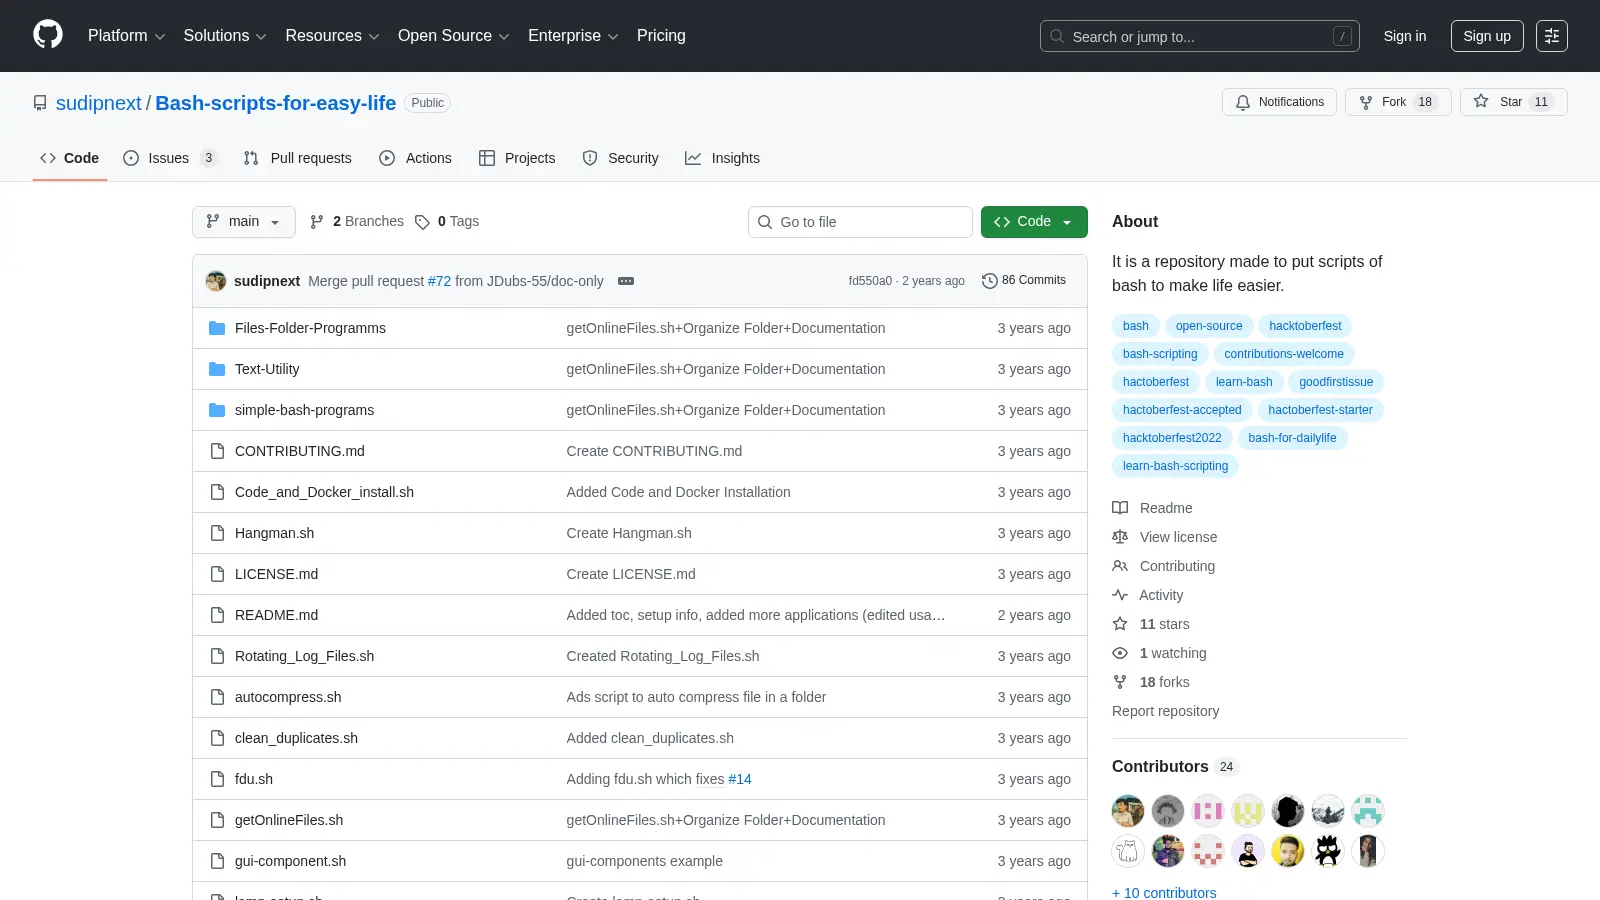Select the goodfirstissue topic tag
1600x900 pixels.
tap(1336, 382)
